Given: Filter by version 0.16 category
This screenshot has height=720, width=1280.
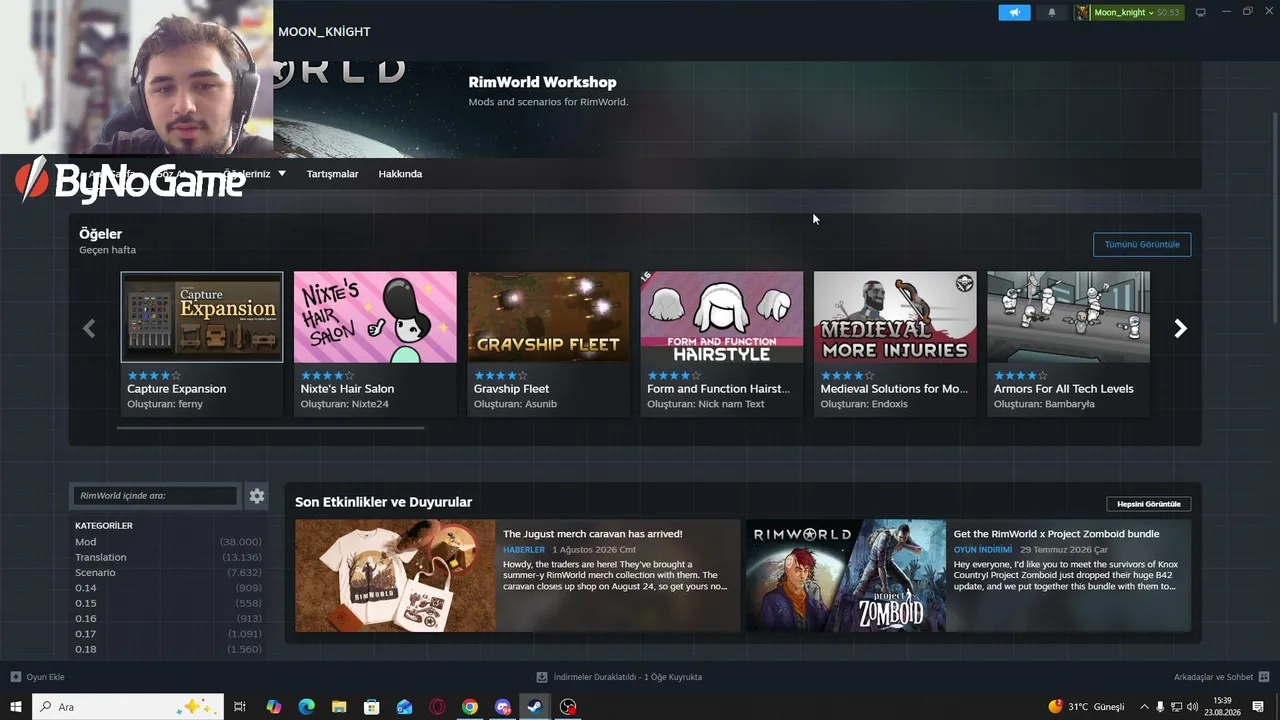Looking at the screenshot, I should [x=86, y=619].
